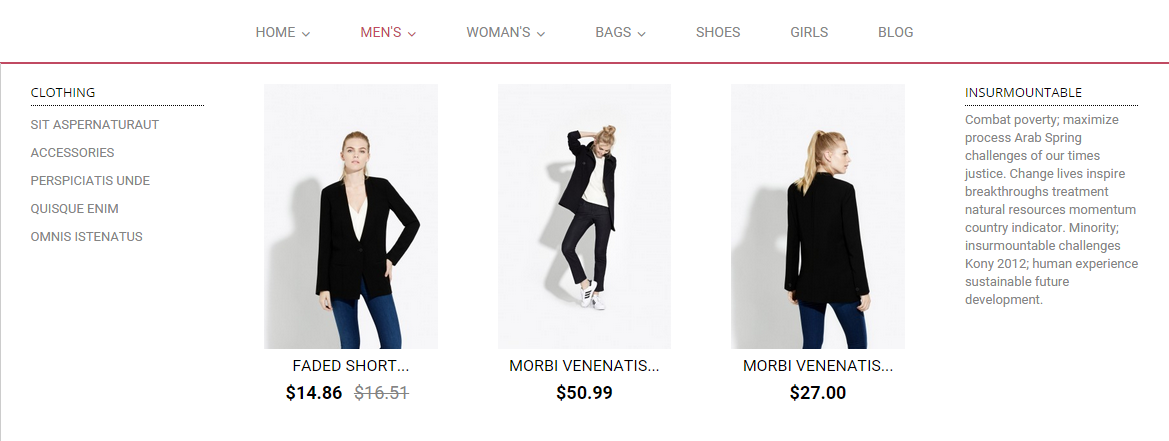
Task: Go to the GIRLS menu item
Action: click(x=809, y=32)
